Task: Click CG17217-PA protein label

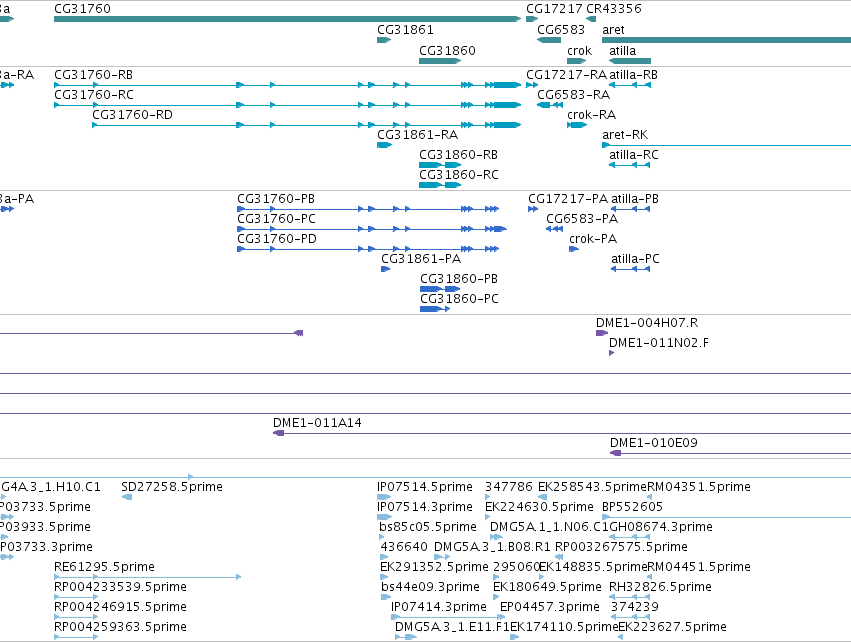Action: (568, 199)
